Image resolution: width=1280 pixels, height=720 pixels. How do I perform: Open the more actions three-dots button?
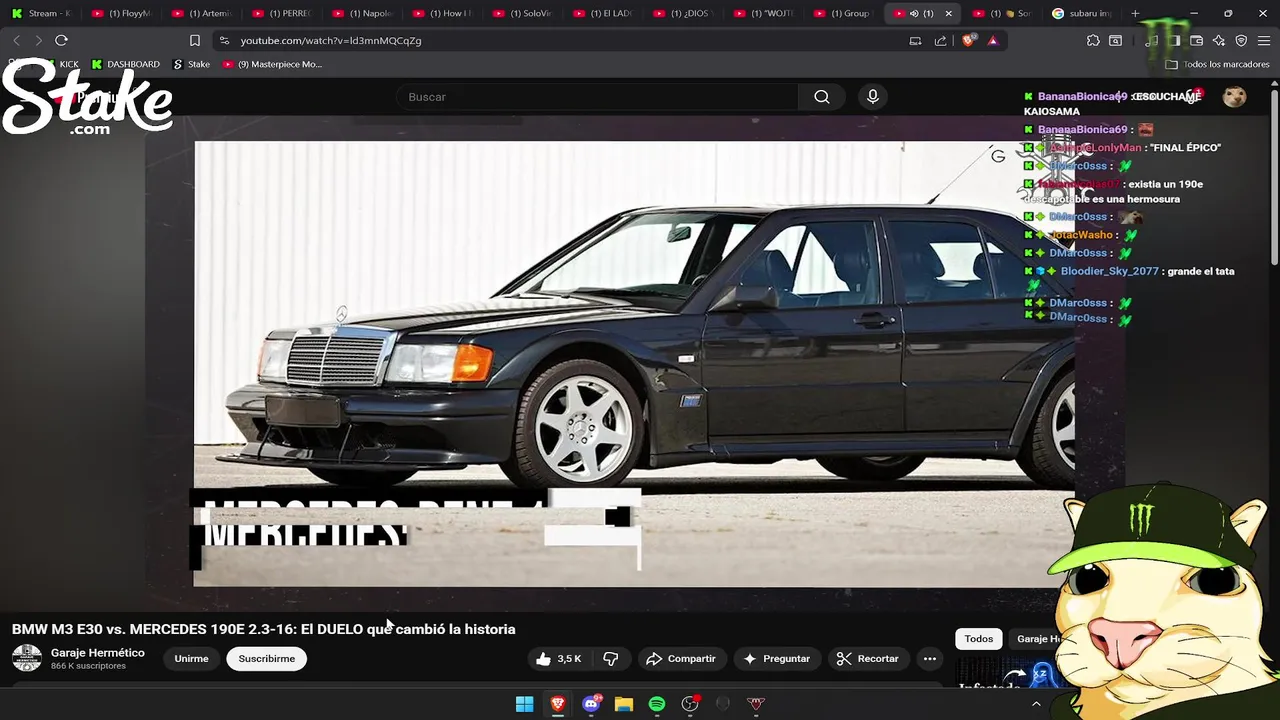pyautogui.click(x=929, y=658)
